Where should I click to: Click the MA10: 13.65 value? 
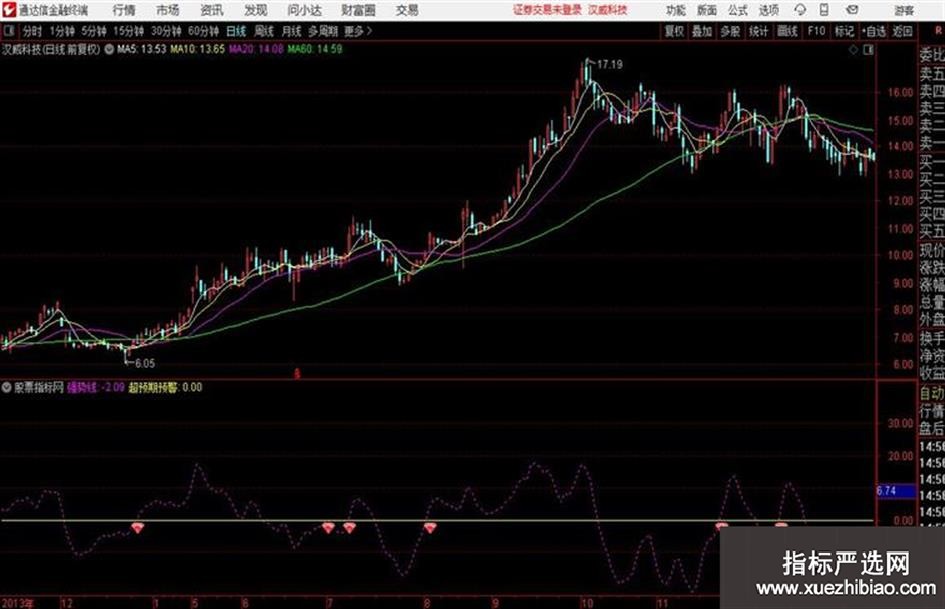coord(197,49)
